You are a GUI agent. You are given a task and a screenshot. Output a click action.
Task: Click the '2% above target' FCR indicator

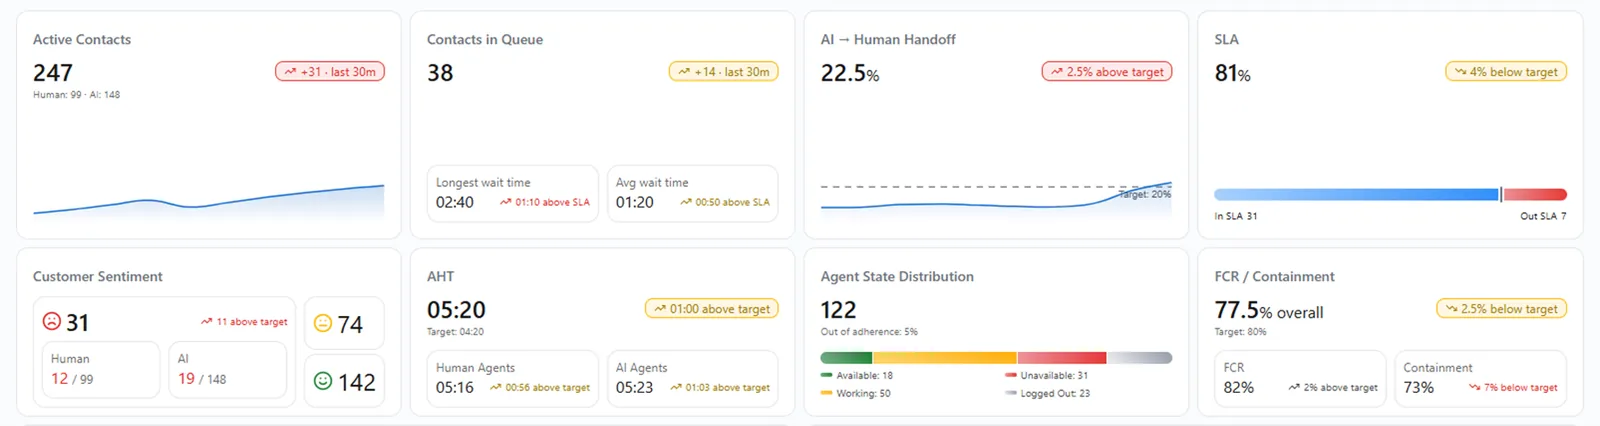1333,388
